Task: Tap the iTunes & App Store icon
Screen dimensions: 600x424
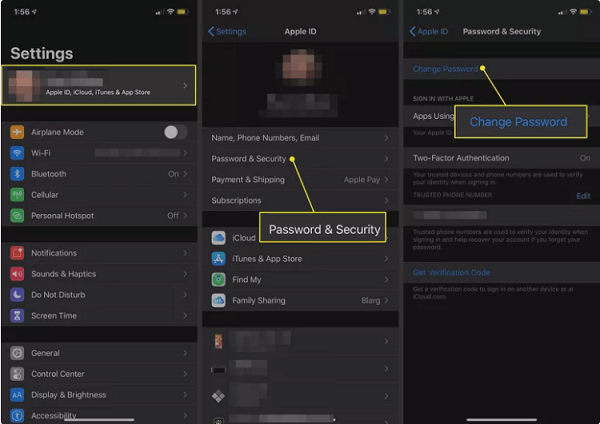Action: [218, 259]
